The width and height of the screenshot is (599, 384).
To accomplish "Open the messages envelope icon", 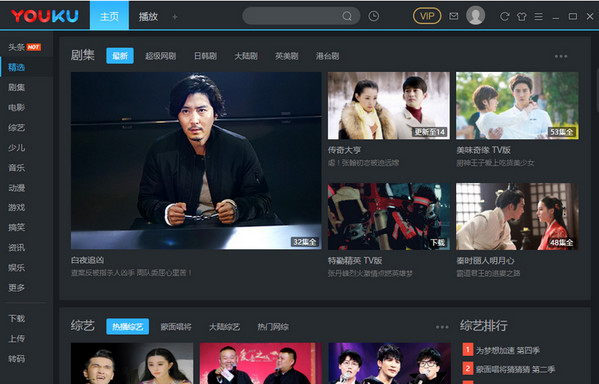I will 453,16.
